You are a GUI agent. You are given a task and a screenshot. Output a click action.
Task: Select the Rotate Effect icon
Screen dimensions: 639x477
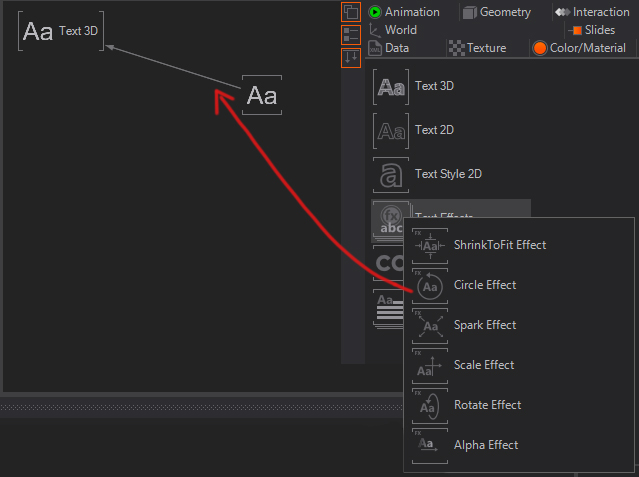click(x=429, y=405)
